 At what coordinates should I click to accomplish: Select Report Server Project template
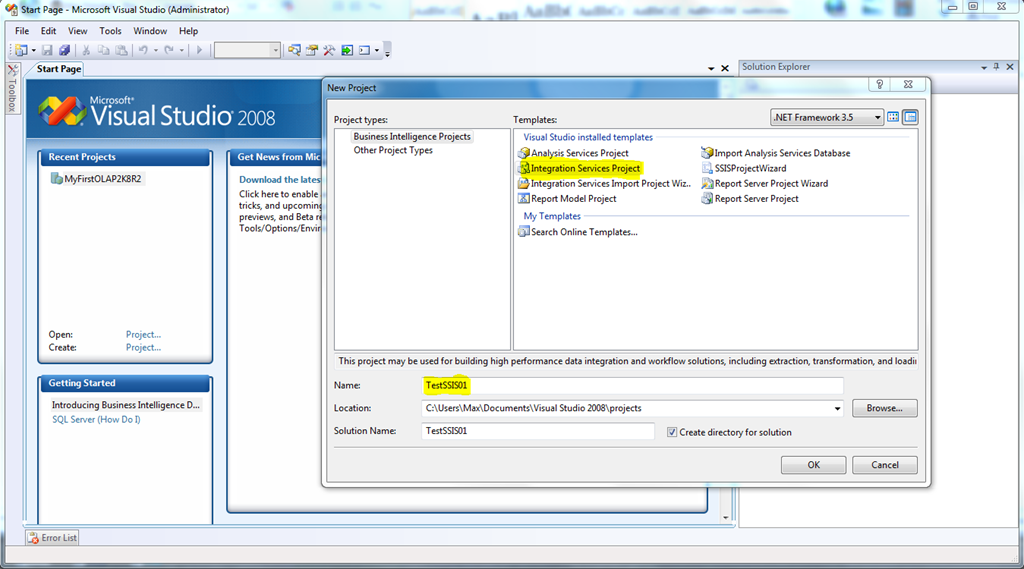pyautogui.click(x=750, y=199)
